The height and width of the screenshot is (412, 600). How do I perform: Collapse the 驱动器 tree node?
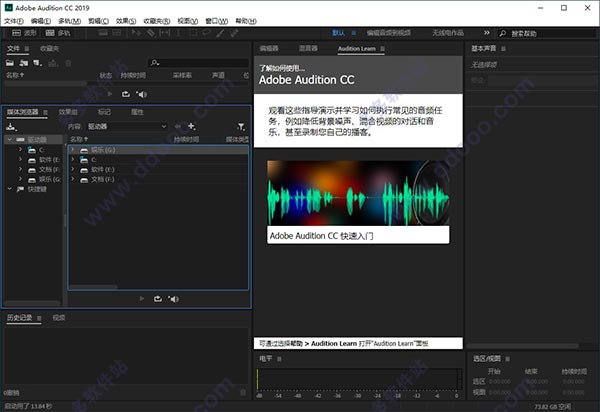click(10, 140)
